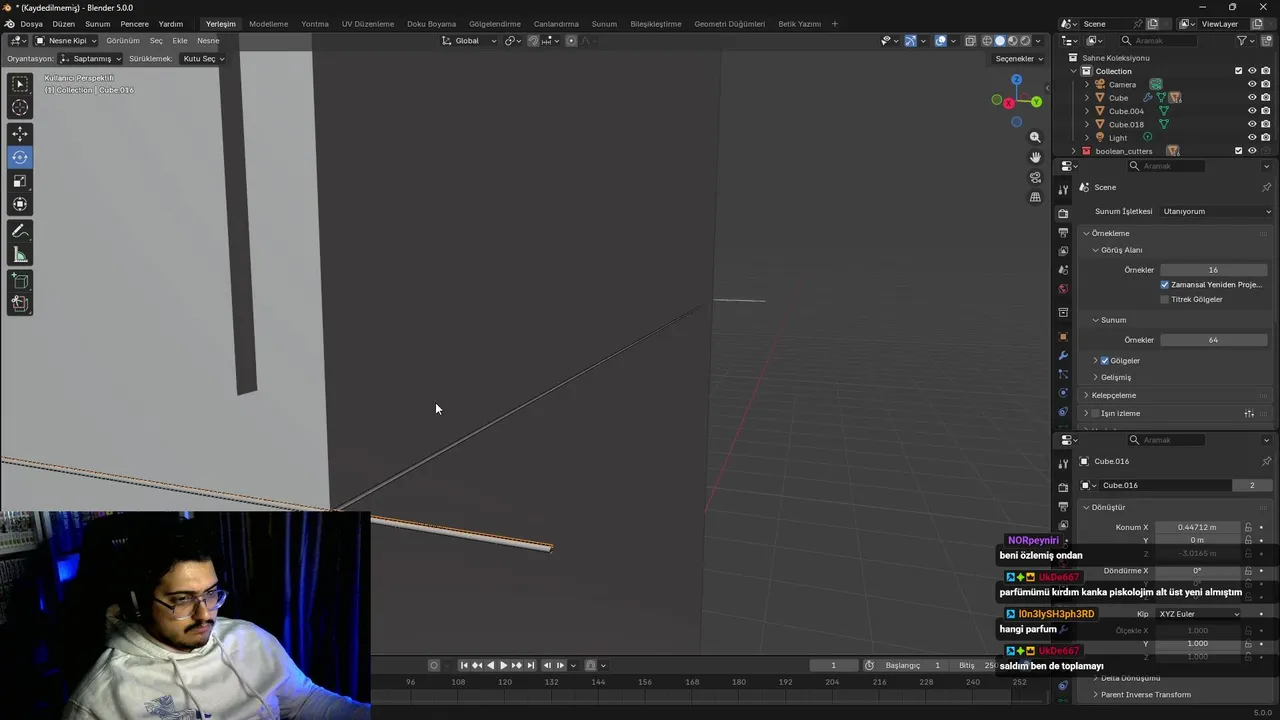The height and width of the screenshot is (720, 1280).
Task: Open the Output properties tab icon
Action: 1063,232
